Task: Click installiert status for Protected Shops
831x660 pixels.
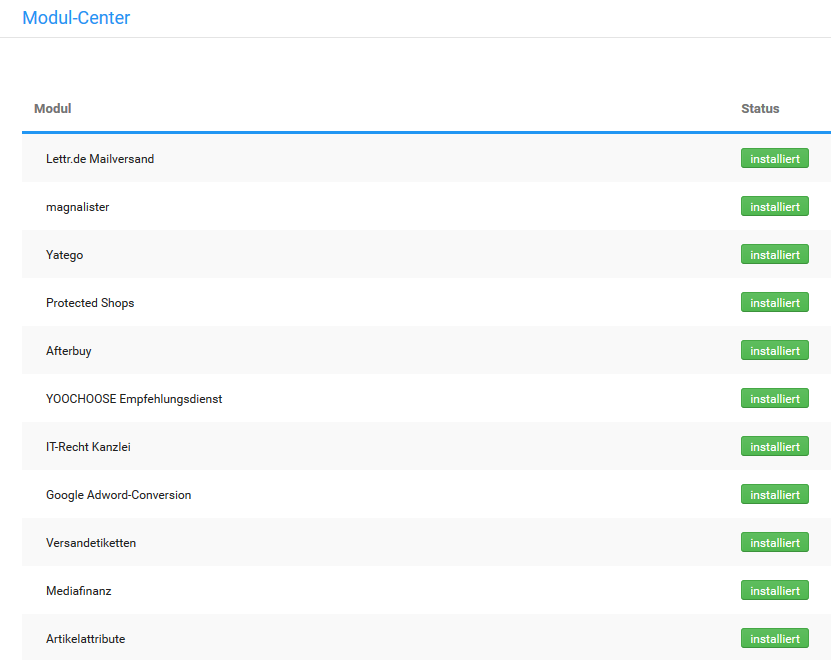Action: click(x=774, y=303)
